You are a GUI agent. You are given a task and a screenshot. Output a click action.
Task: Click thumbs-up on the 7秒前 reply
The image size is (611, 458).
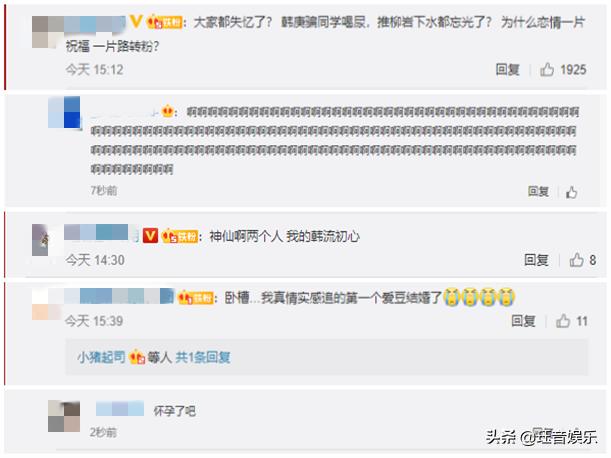click(x=571, y=192)
